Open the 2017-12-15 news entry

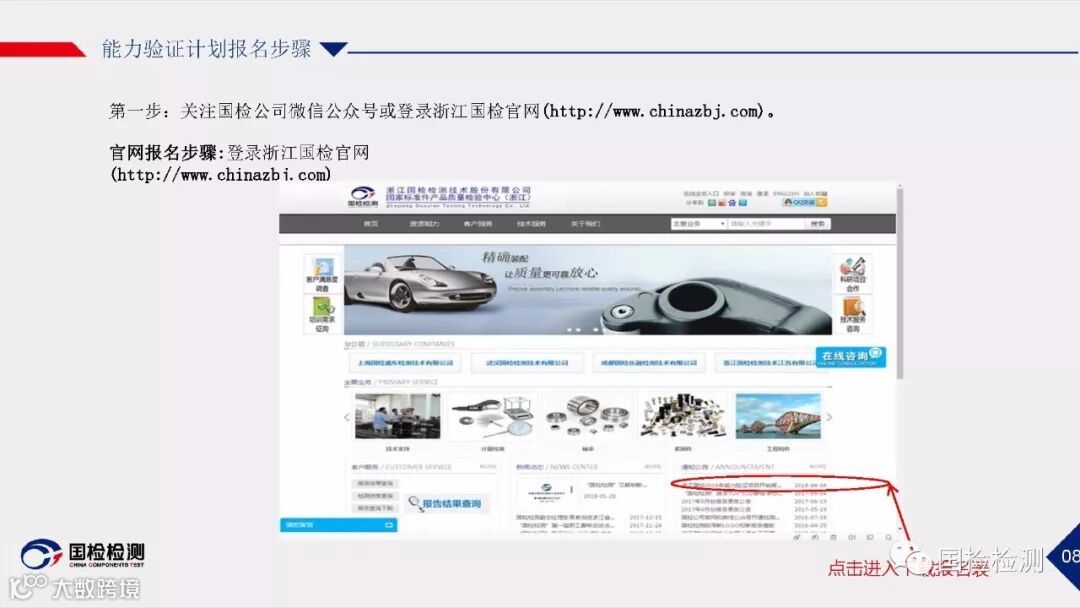tap(589, 517)
